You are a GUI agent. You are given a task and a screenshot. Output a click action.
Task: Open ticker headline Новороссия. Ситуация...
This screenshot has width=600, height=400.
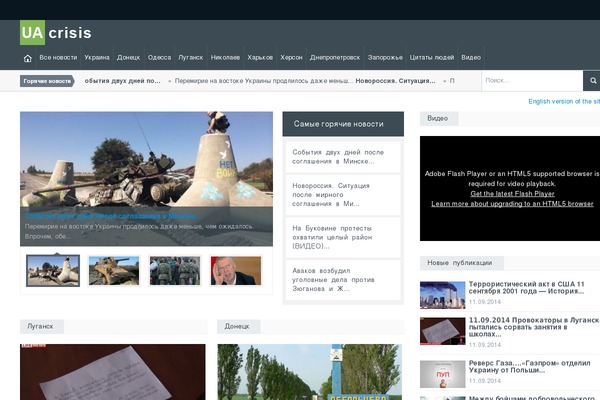[x=395, y=81]
